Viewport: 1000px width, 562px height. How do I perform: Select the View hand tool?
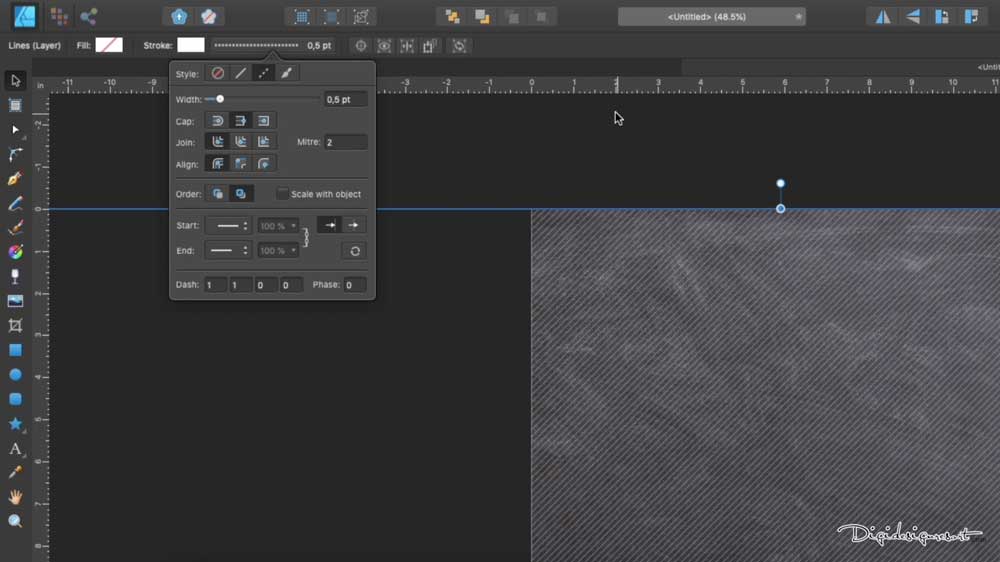pos(15,497)
